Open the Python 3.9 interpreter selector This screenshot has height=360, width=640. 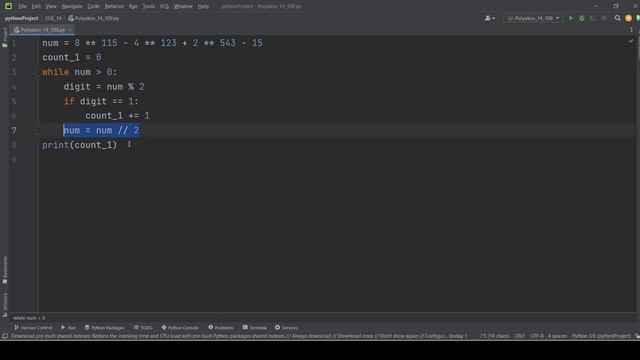601,336
